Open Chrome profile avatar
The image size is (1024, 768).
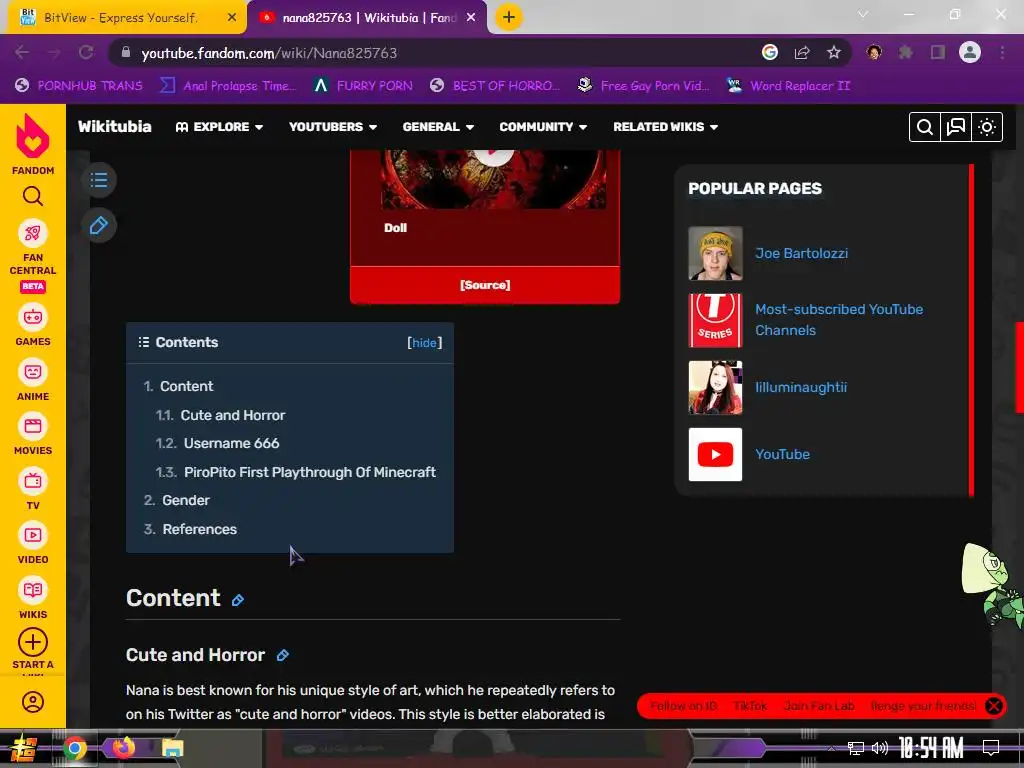pos(970,53)
